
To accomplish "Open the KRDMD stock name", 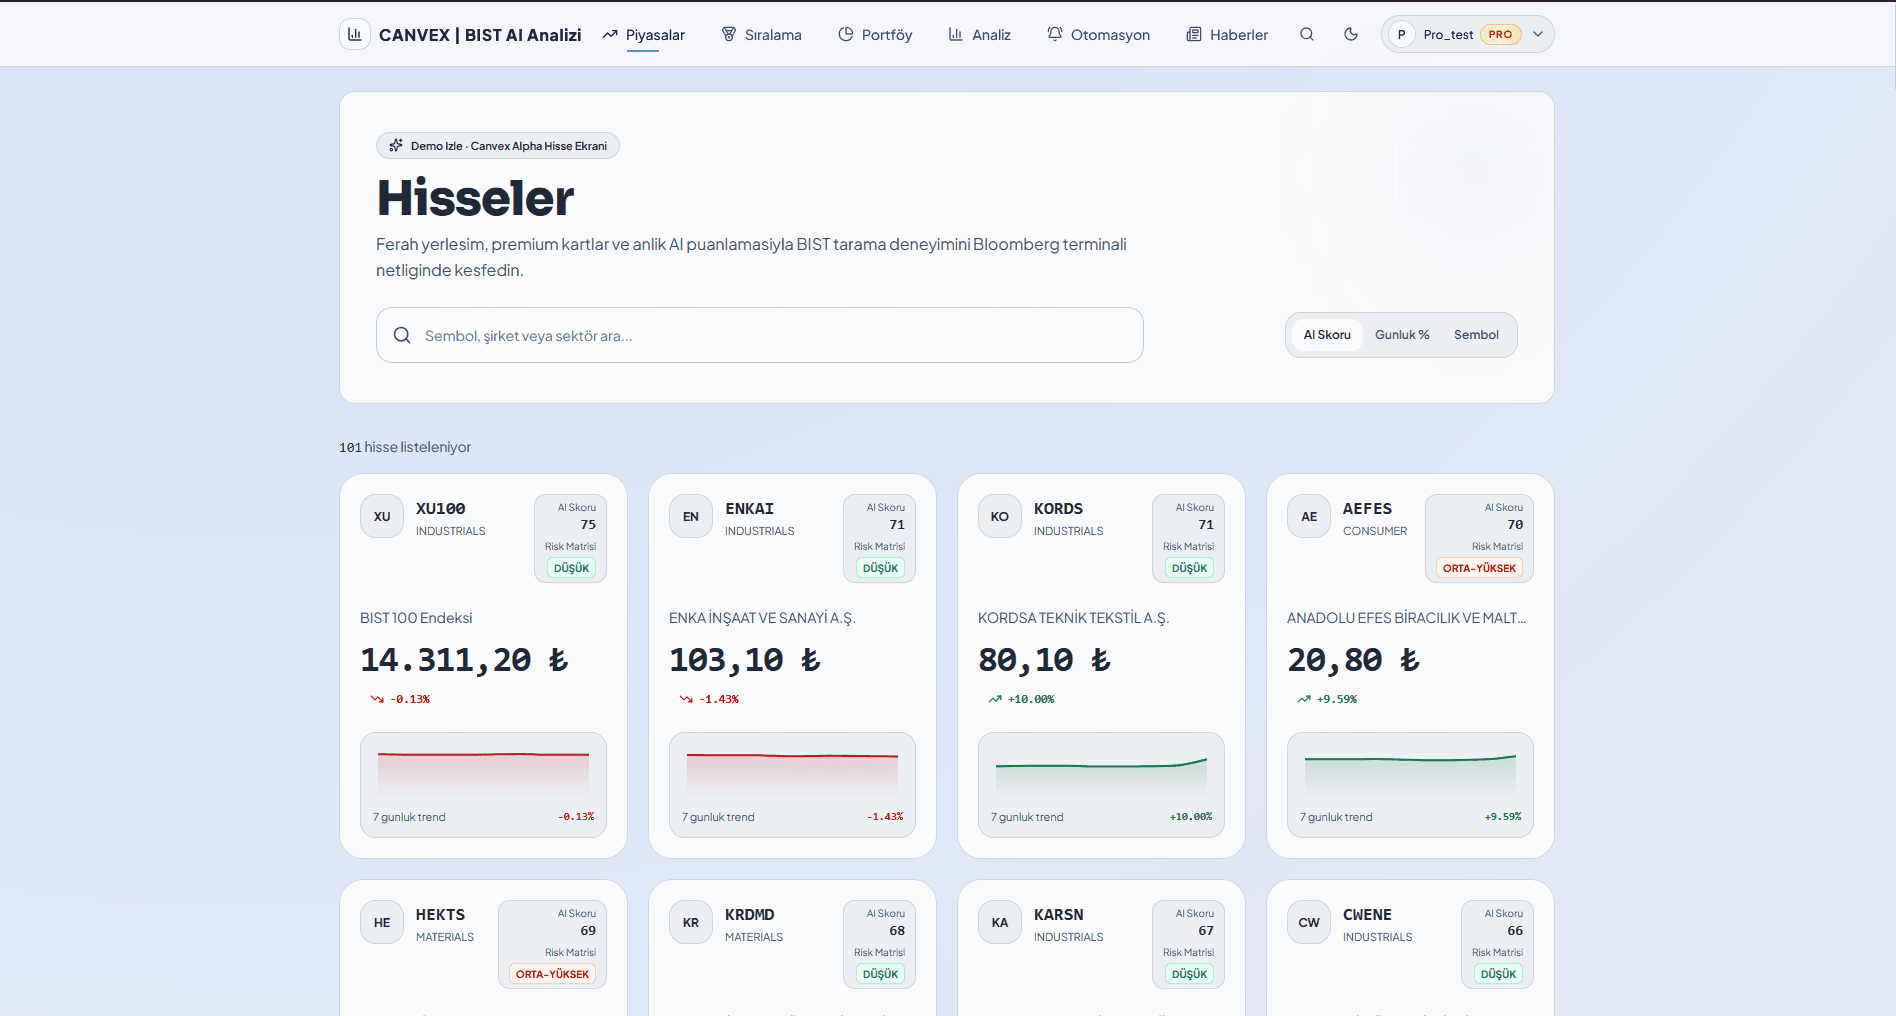I will pyautogui.click(x=750, y=915).
